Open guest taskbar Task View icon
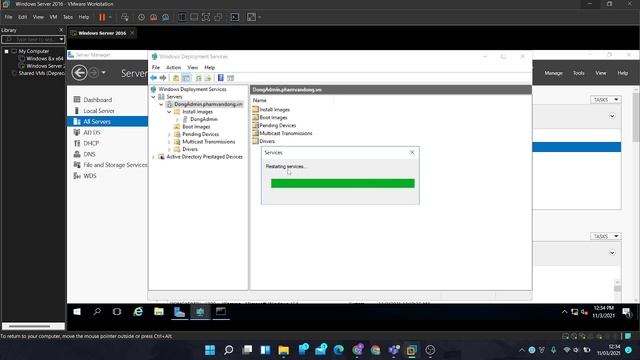 coord(117,312)
